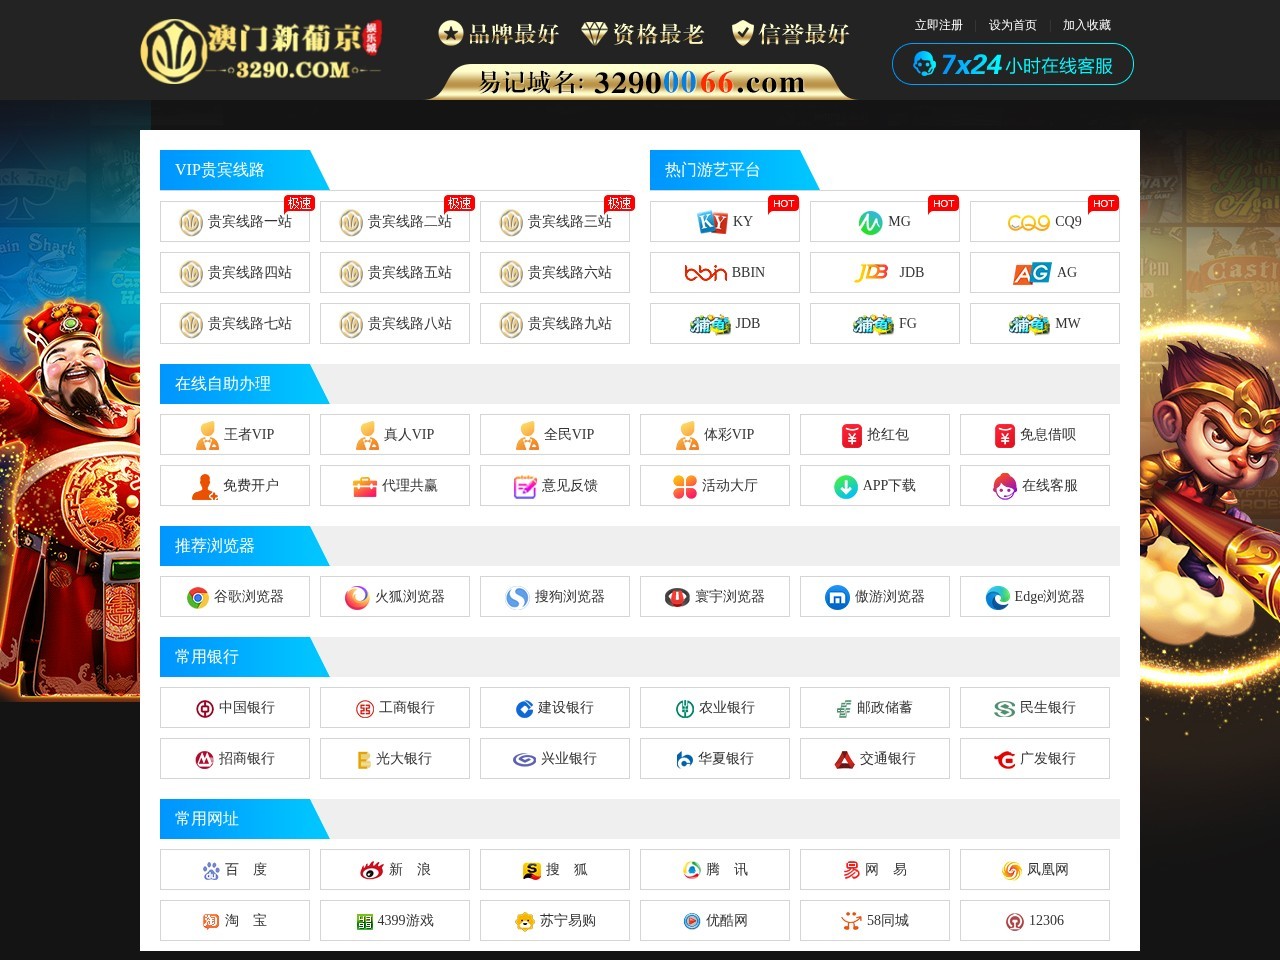The width and height of the screenshot is (1280, 960).
Task: Open the 交通银行 bank logo
Action: click(x=845, y=759)
